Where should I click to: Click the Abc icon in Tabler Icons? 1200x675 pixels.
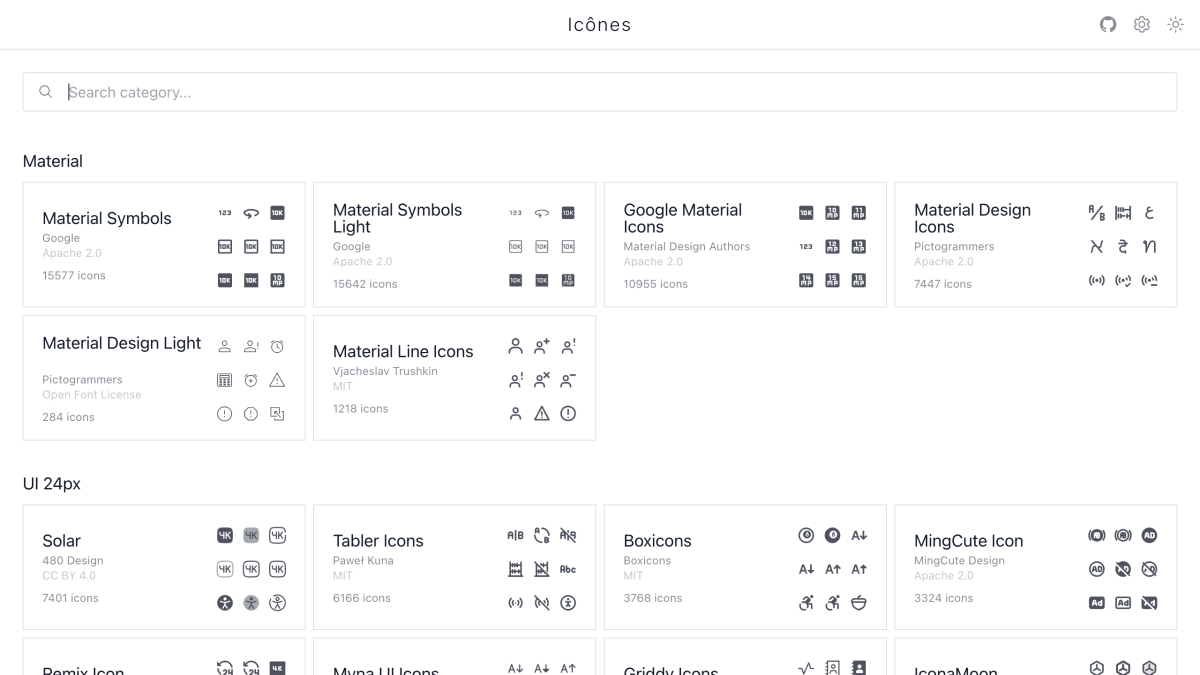click(x=568, y=569)
